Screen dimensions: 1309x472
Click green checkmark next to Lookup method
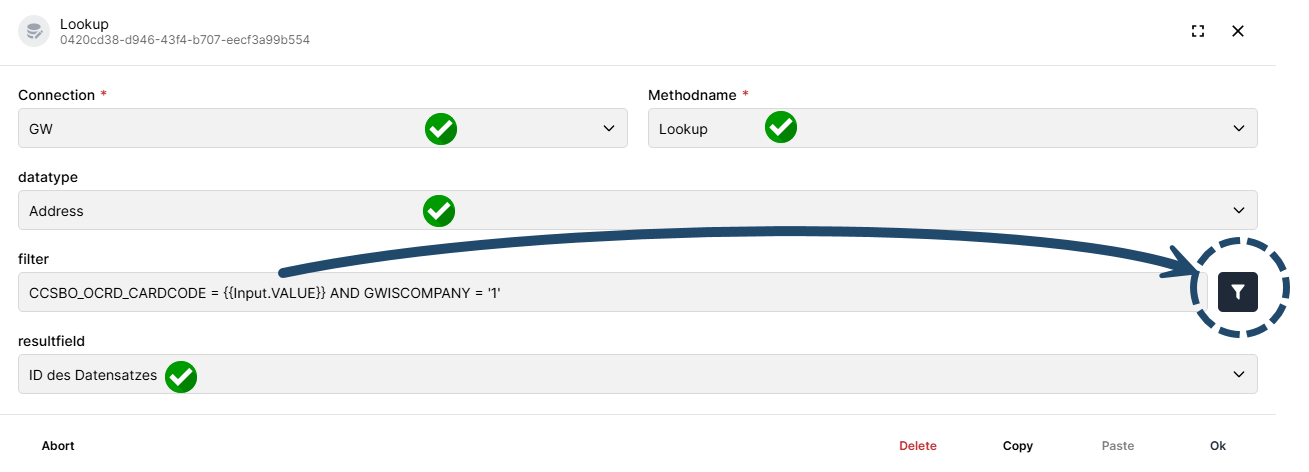point(781,127)
